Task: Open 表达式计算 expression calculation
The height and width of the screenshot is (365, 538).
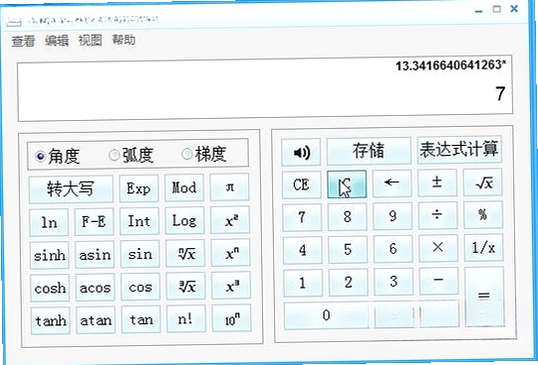Action: [x=459, y=150]
